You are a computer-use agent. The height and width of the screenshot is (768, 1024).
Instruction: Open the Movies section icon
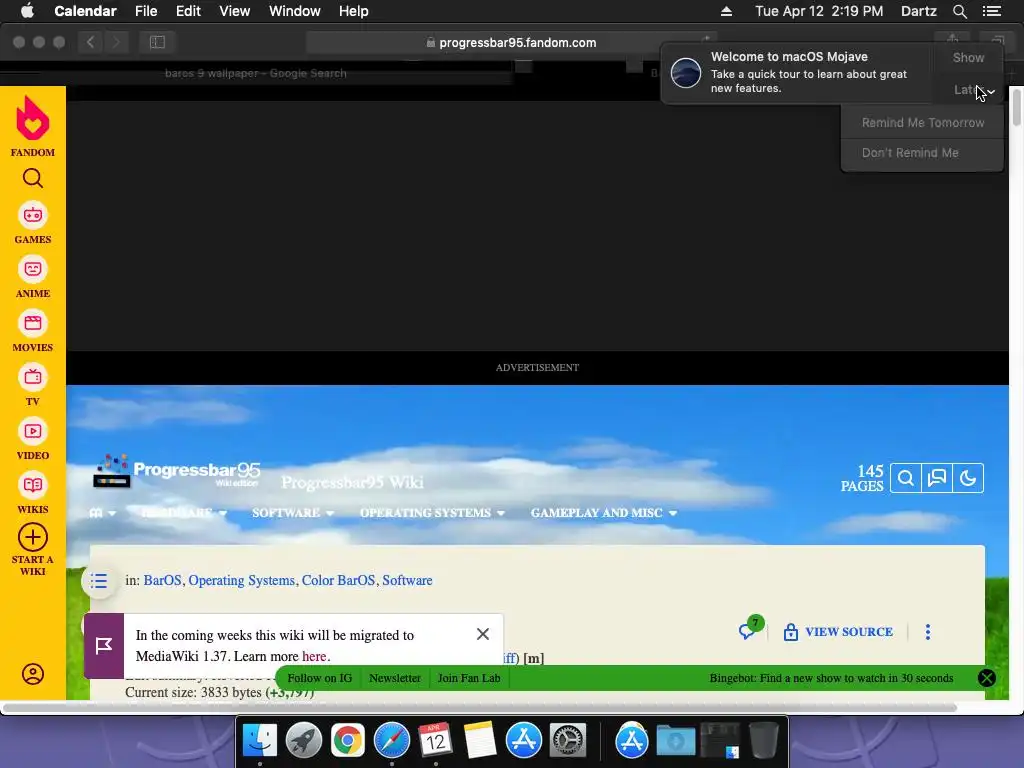pyautogui.click(x=33, y=323)
